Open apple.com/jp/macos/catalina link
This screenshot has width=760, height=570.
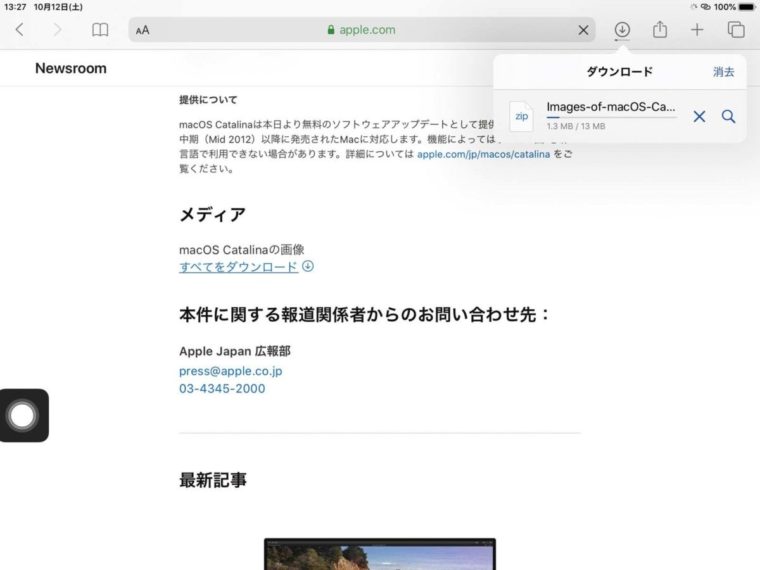pyautogui.click(x=483, y=154)
